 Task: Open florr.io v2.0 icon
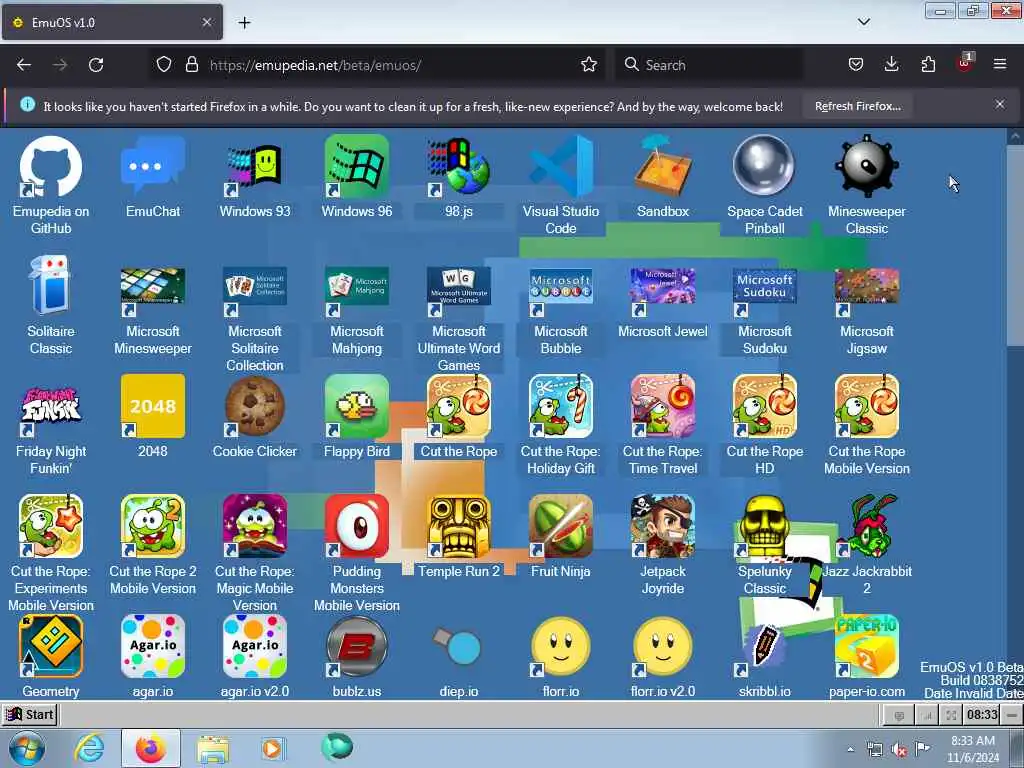point(662,647)
